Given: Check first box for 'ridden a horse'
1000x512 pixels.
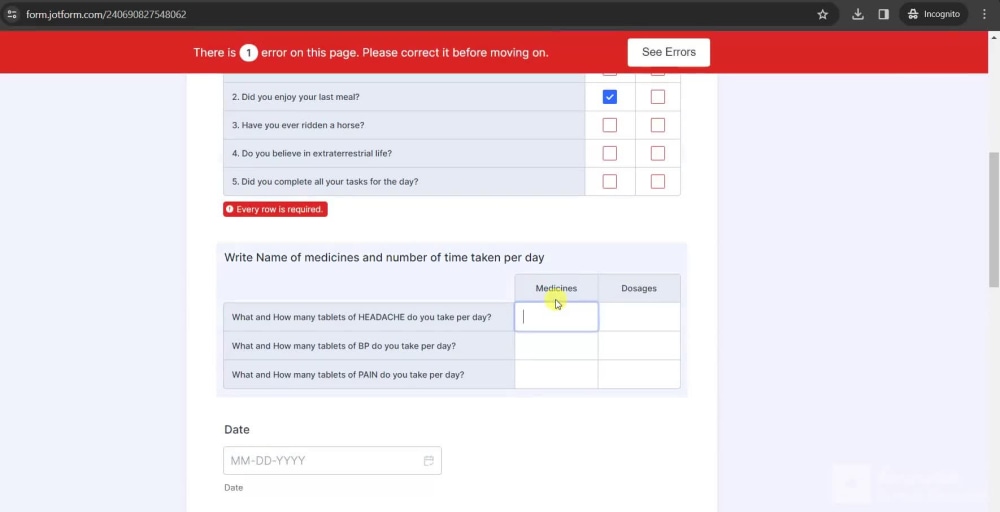Looking at the screenshot, I should pyautogui.click(x=610, y=125).
